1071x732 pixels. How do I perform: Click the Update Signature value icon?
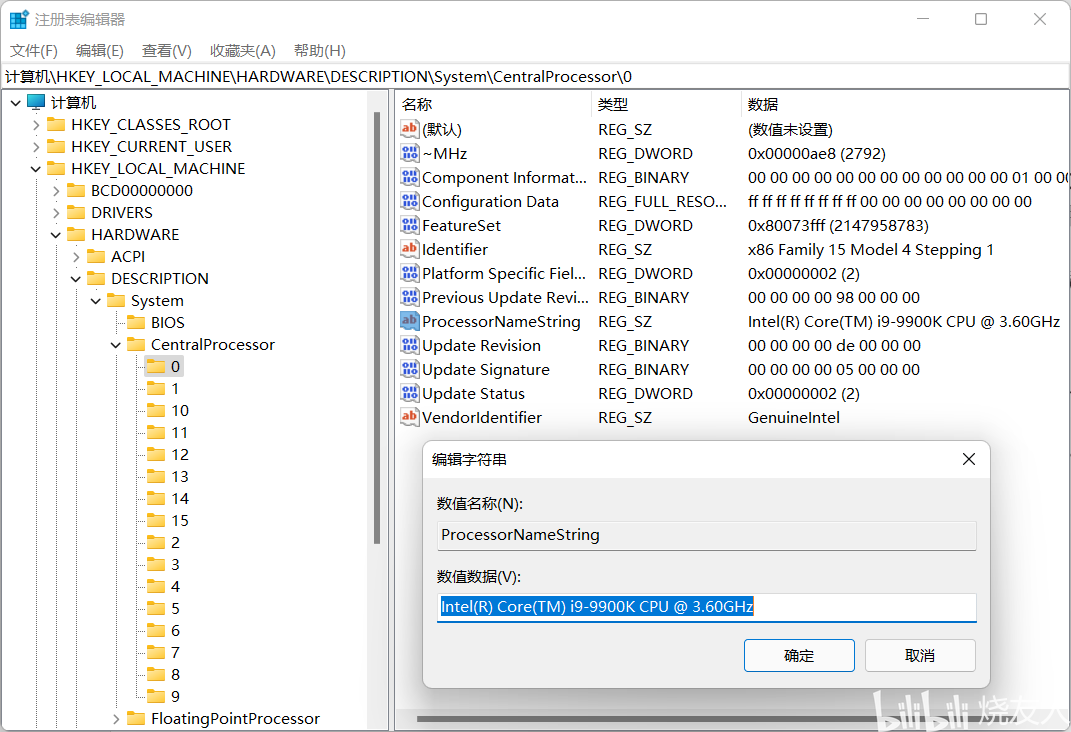(x=409, y=369)
